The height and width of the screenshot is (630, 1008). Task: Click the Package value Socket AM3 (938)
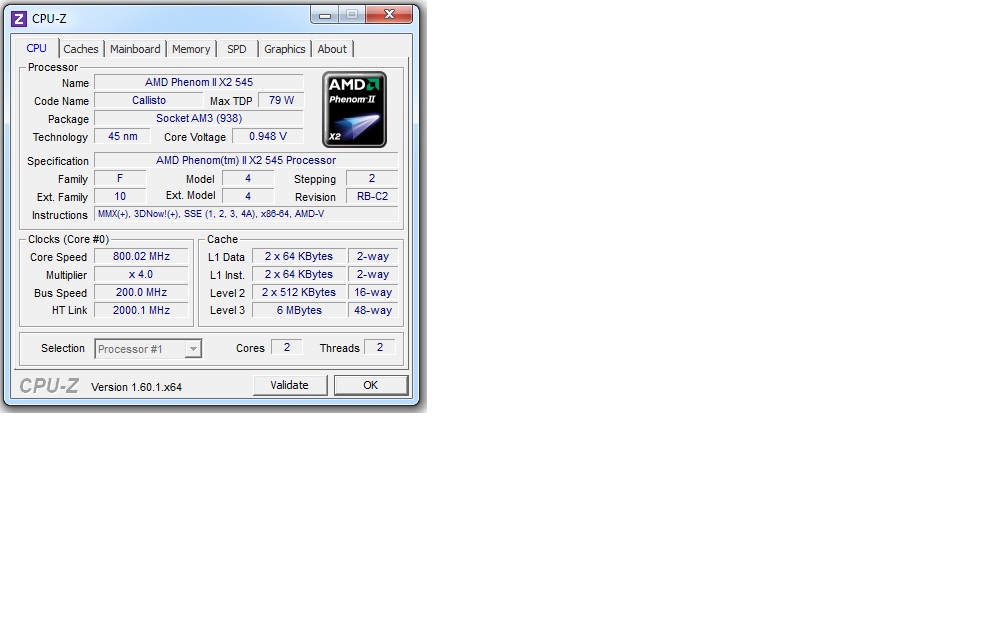199,118
